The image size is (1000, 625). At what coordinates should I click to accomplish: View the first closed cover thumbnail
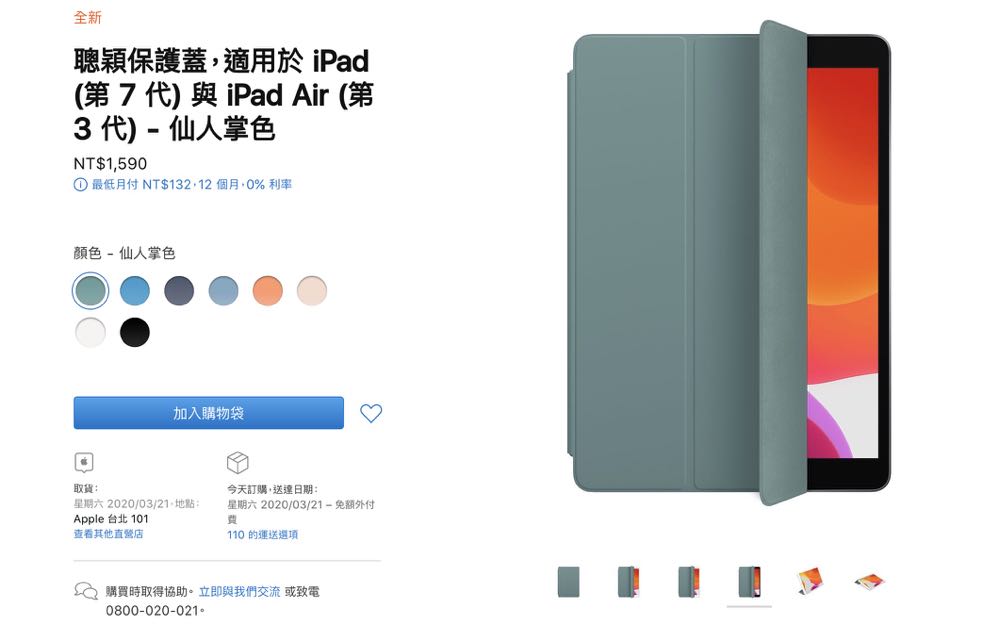568,582
